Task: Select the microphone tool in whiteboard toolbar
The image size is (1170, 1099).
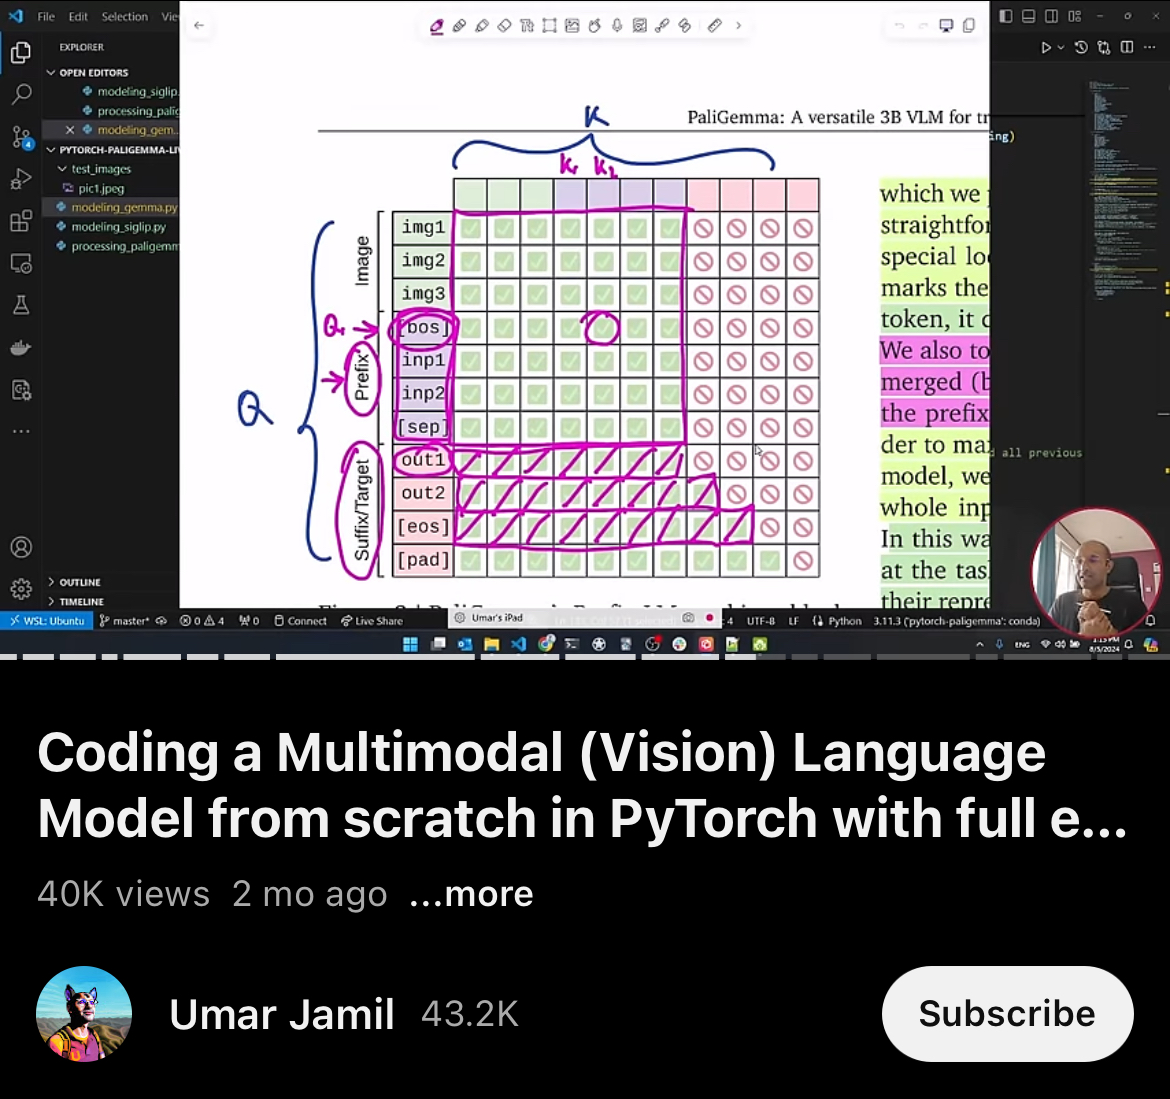Action: (617, 26)
